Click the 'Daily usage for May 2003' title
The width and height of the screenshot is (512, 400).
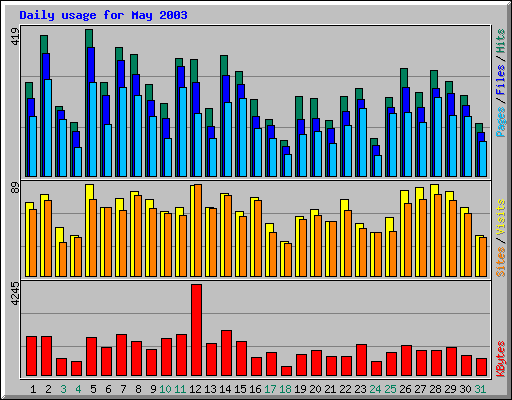click(103, 15)
